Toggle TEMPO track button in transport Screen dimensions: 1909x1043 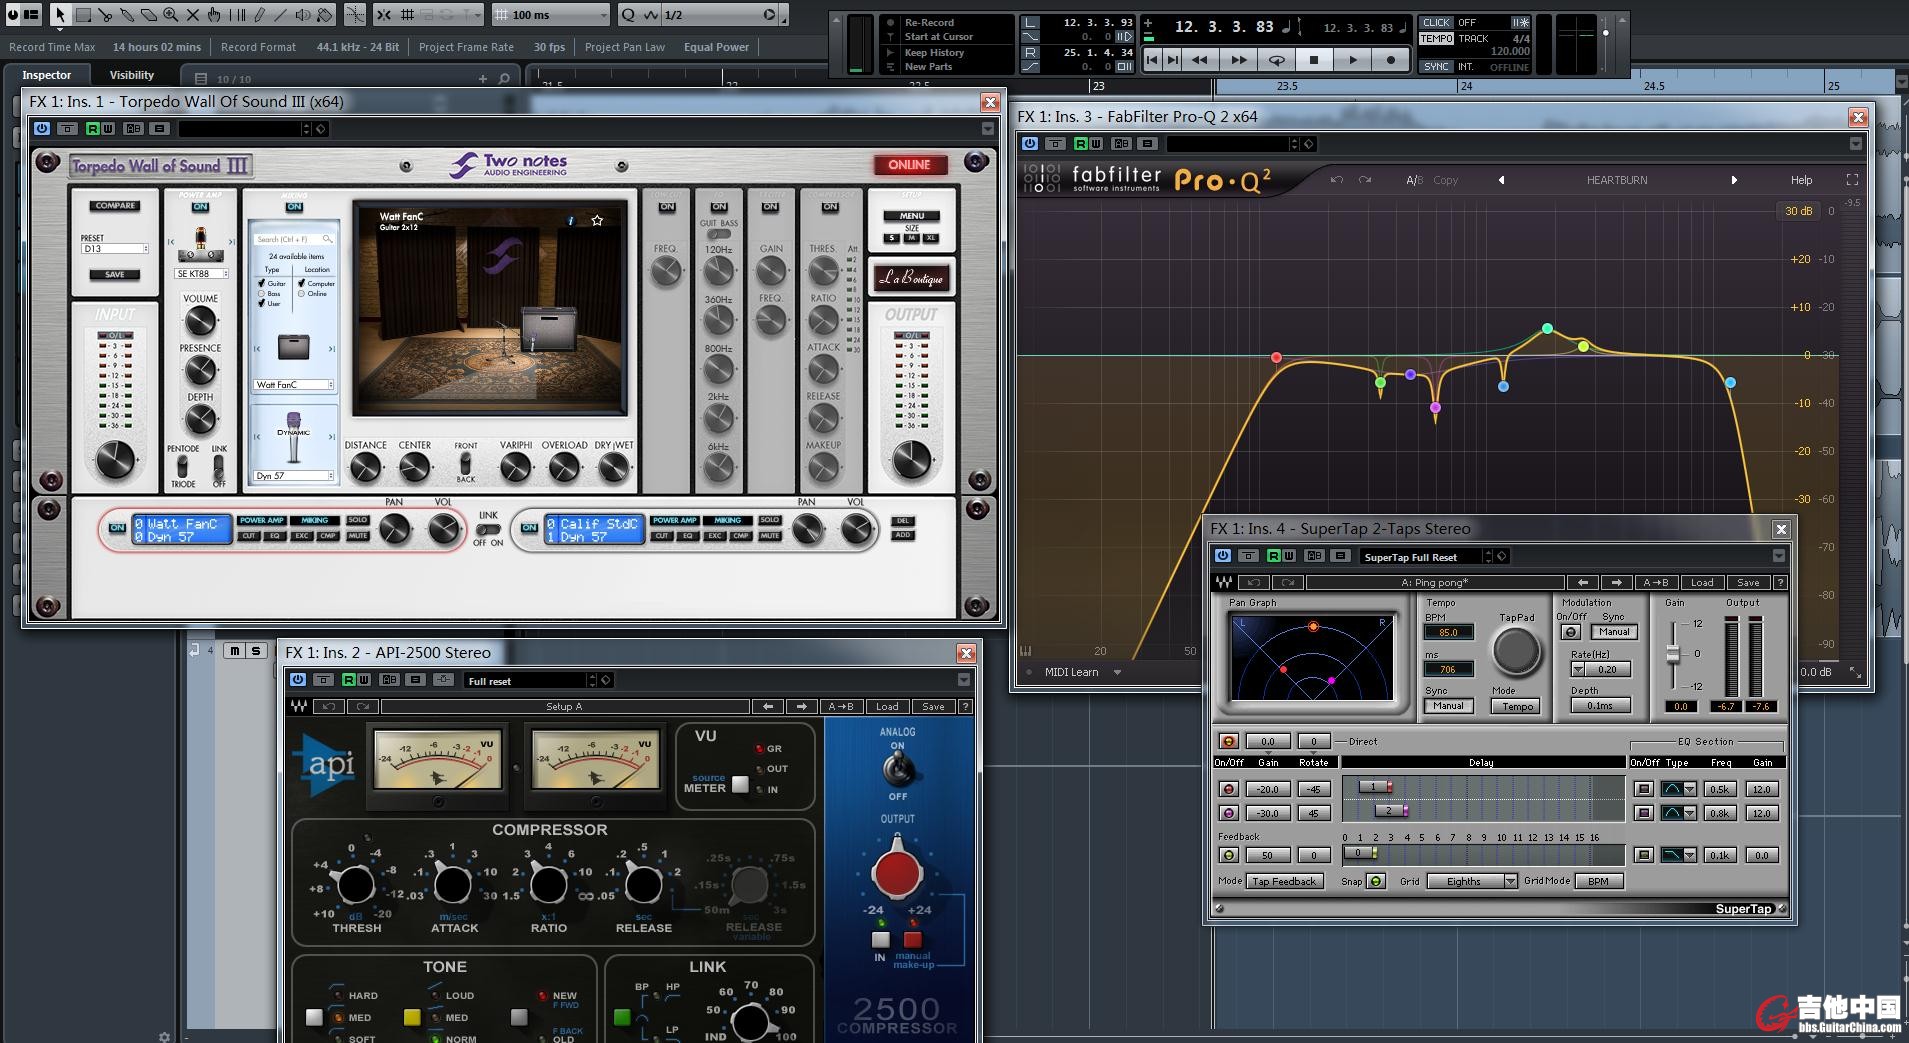pos(1437,38)
